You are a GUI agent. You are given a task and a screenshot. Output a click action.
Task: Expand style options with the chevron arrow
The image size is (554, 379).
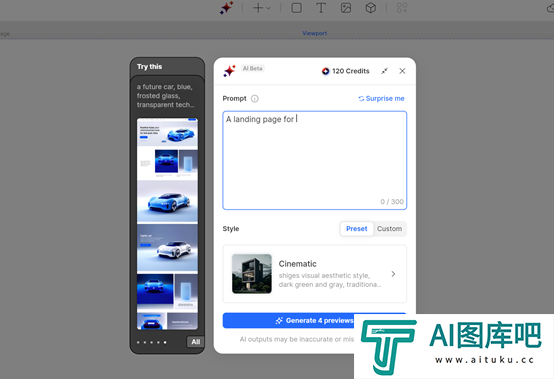pyautogui.click(x=393, y=274)
